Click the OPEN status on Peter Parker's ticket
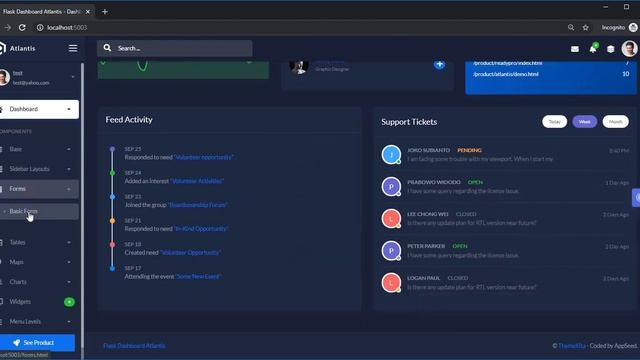The height and width of the screenshot is (360, 640). tap(460, 246)
